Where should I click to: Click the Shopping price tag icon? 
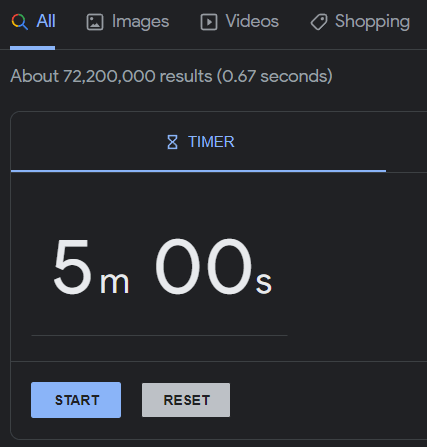[319, 22]
